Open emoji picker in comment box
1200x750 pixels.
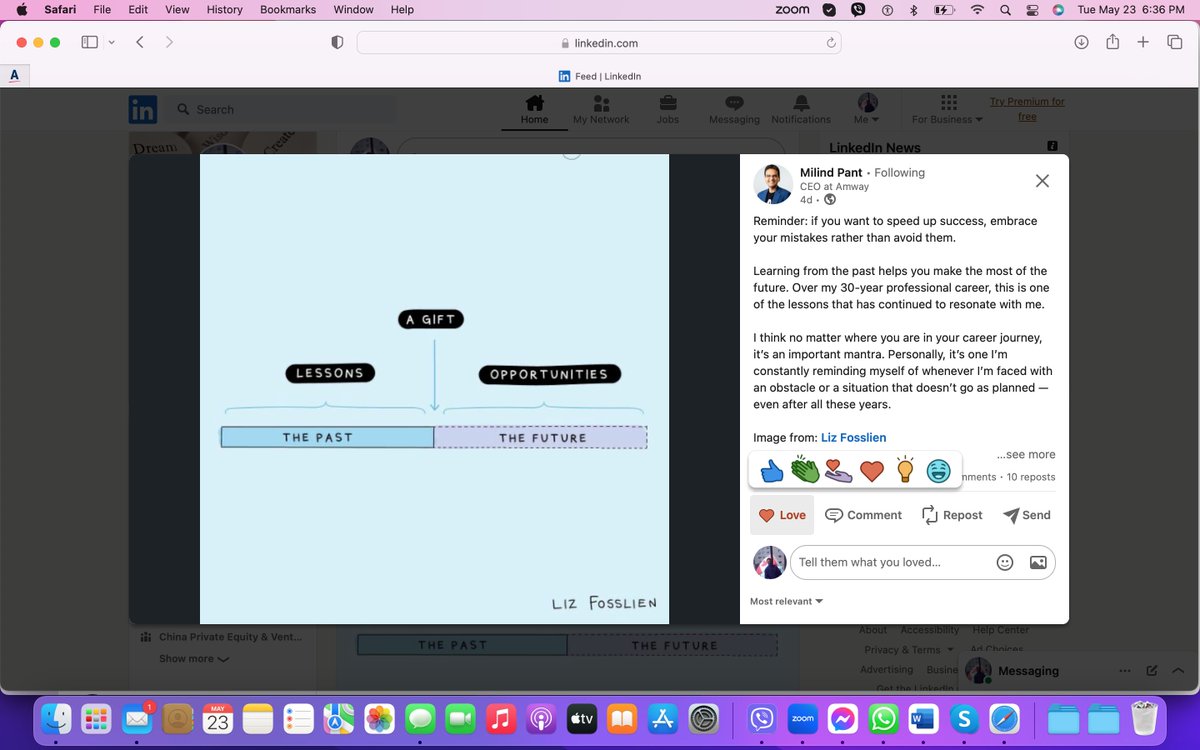pos(1005,562)
